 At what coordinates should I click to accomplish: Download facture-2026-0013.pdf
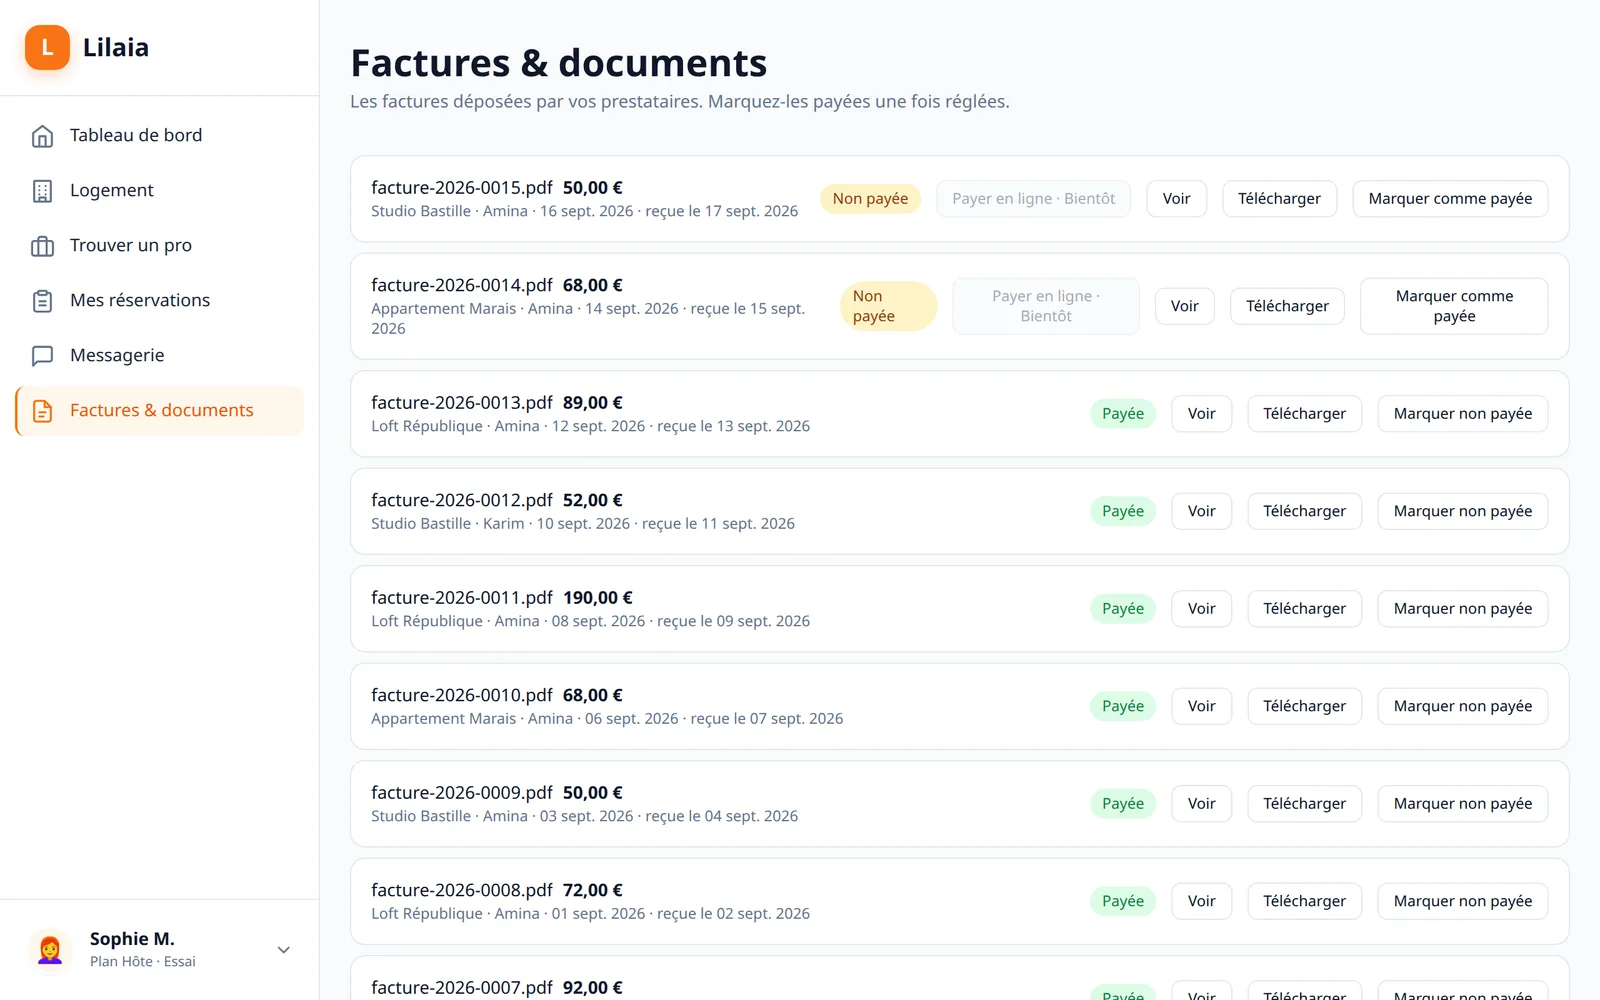pos(1304,414)
